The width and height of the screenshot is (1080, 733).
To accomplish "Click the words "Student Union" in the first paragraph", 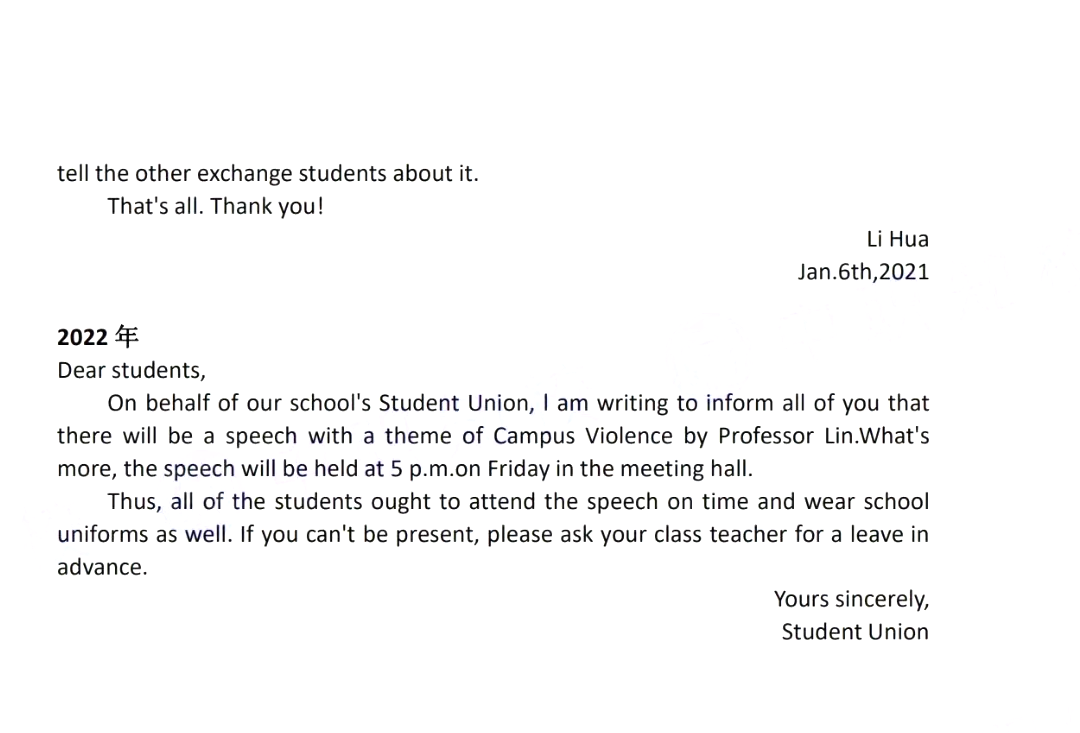I will [453, 403].
